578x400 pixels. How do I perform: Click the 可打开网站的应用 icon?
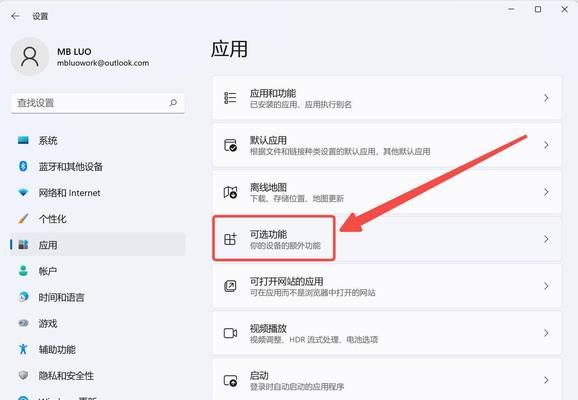tap(230, 286)
